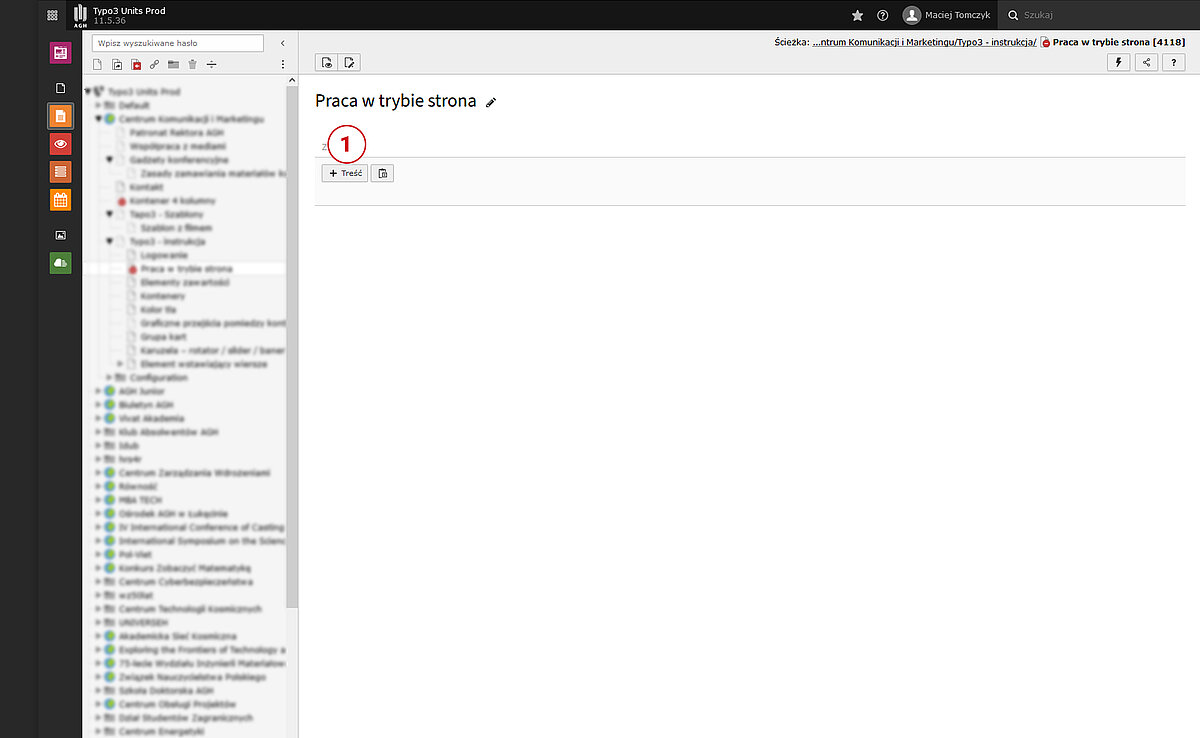
Task: Clear caches with the lightning icon
Action: (x=1119, y=62)
